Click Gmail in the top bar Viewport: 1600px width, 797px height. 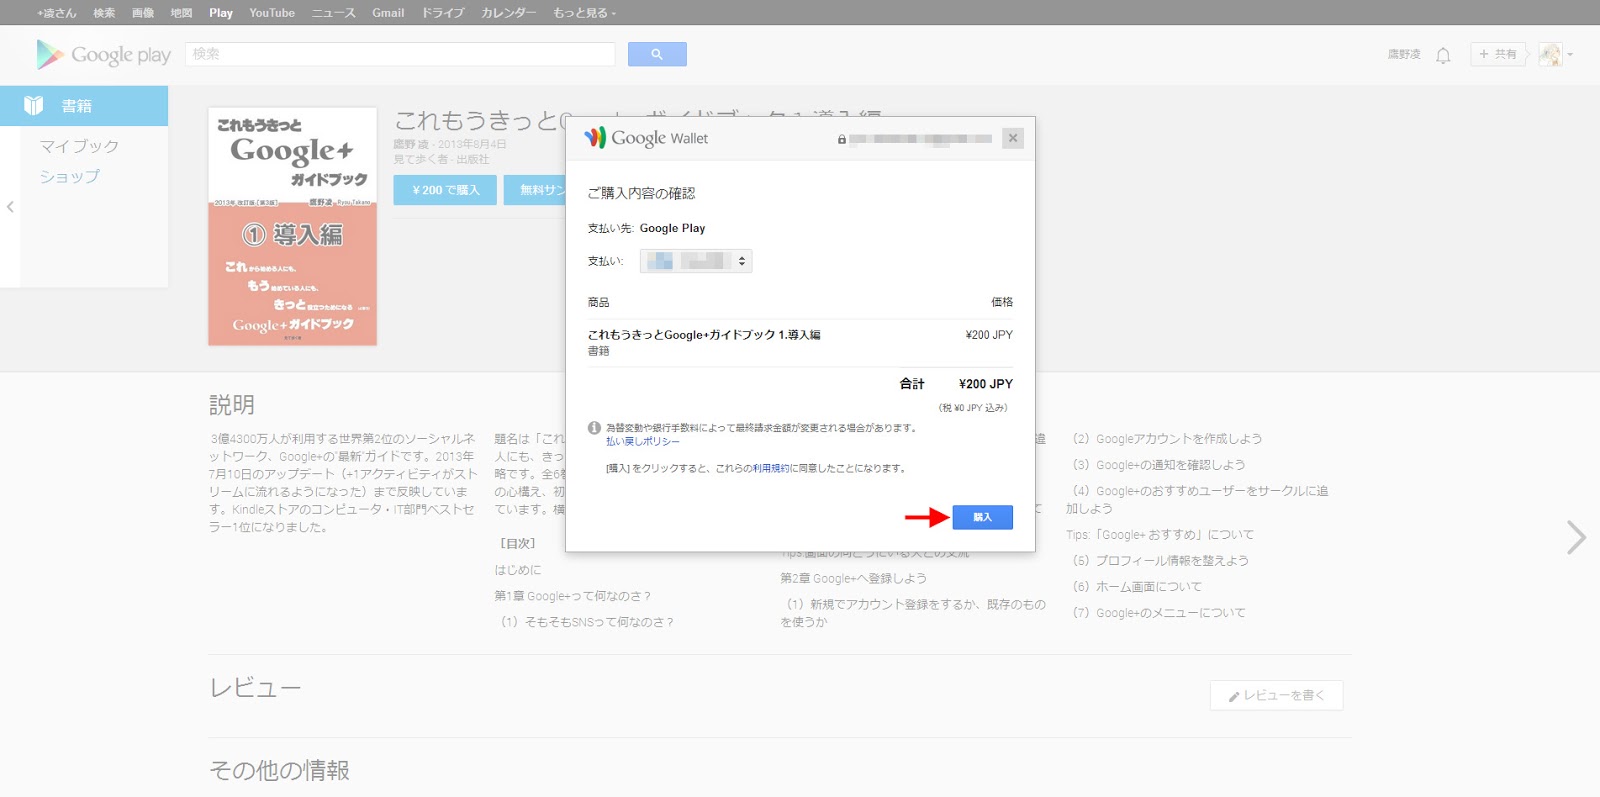point(388,13)
